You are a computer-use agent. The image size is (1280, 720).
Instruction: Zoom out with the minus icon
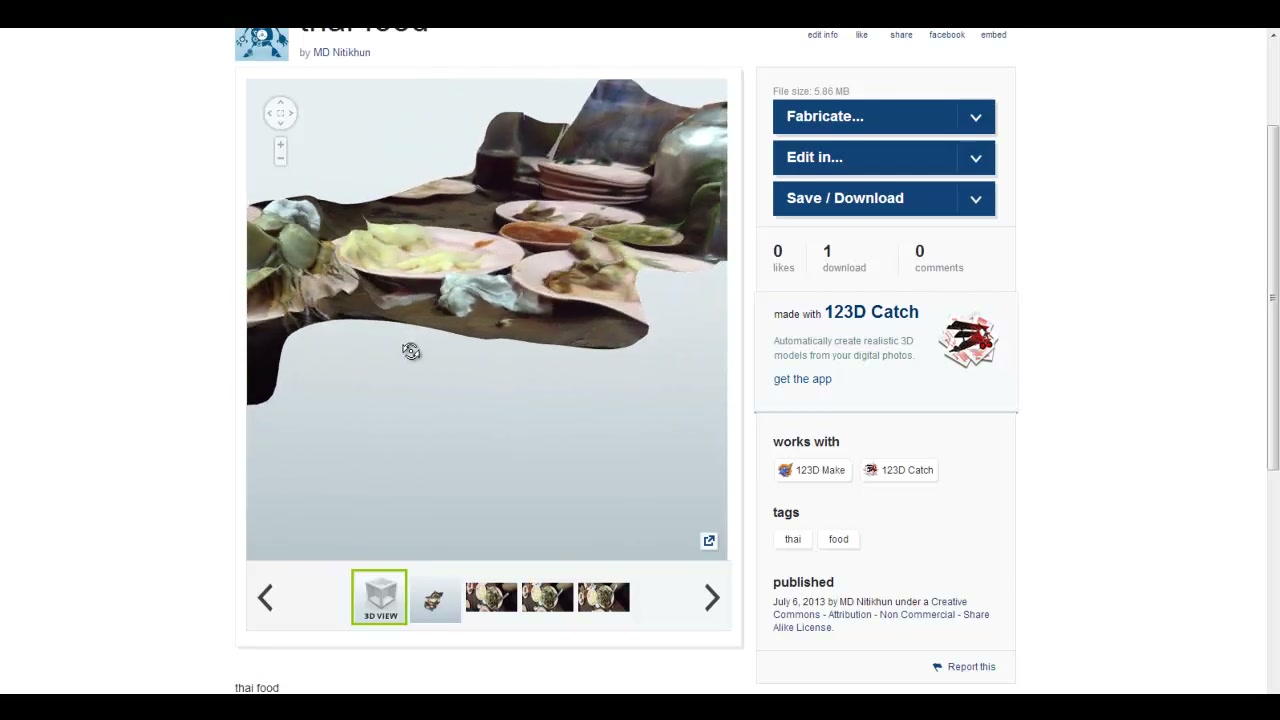(x=280, y=159)
